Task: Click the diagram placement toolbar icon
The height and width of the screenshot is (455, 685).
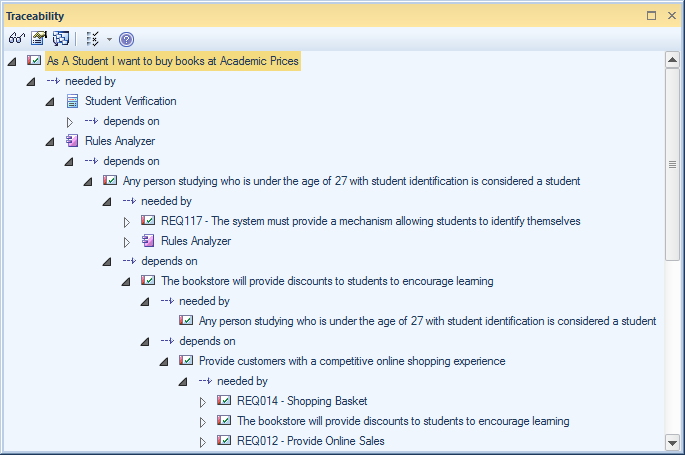Action: point(61,39)
